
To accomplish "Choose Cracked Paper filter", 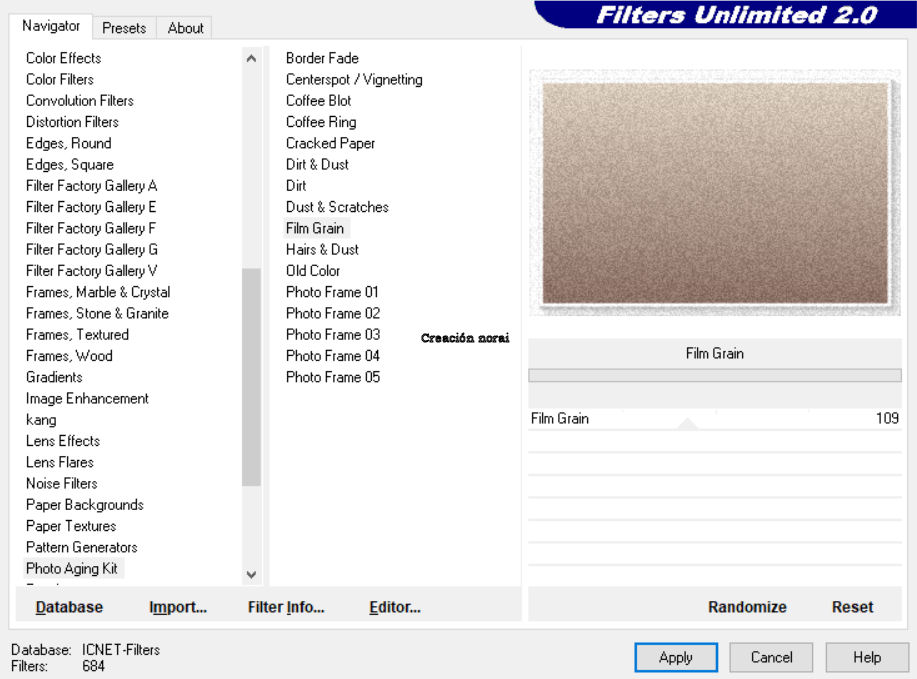I will (330, 143).
